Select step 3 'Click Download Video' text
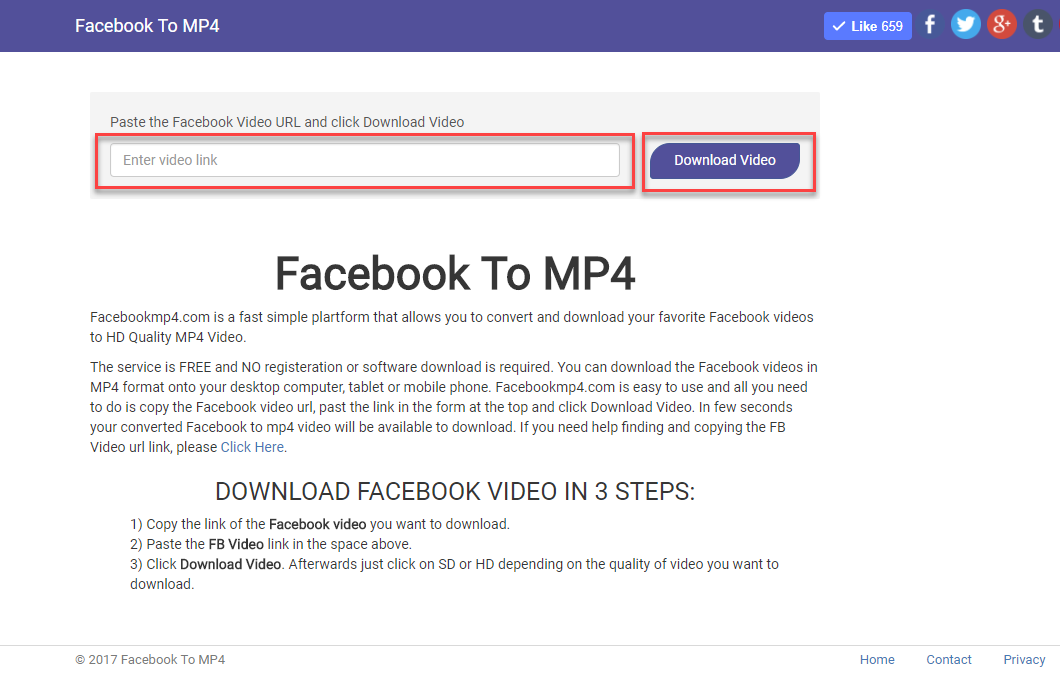The height and width of the screenshot is (675, 1060). point(454,574)
